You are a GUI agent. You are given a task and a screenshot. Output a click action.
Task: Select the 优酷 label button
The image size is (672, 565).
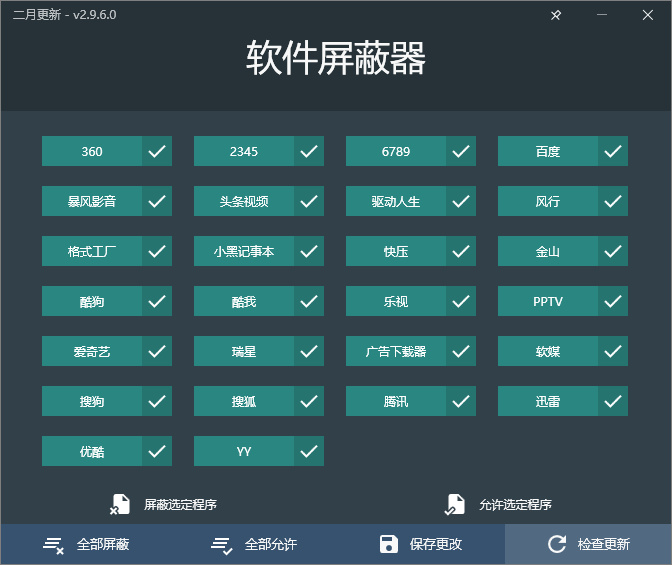[92, 451]
